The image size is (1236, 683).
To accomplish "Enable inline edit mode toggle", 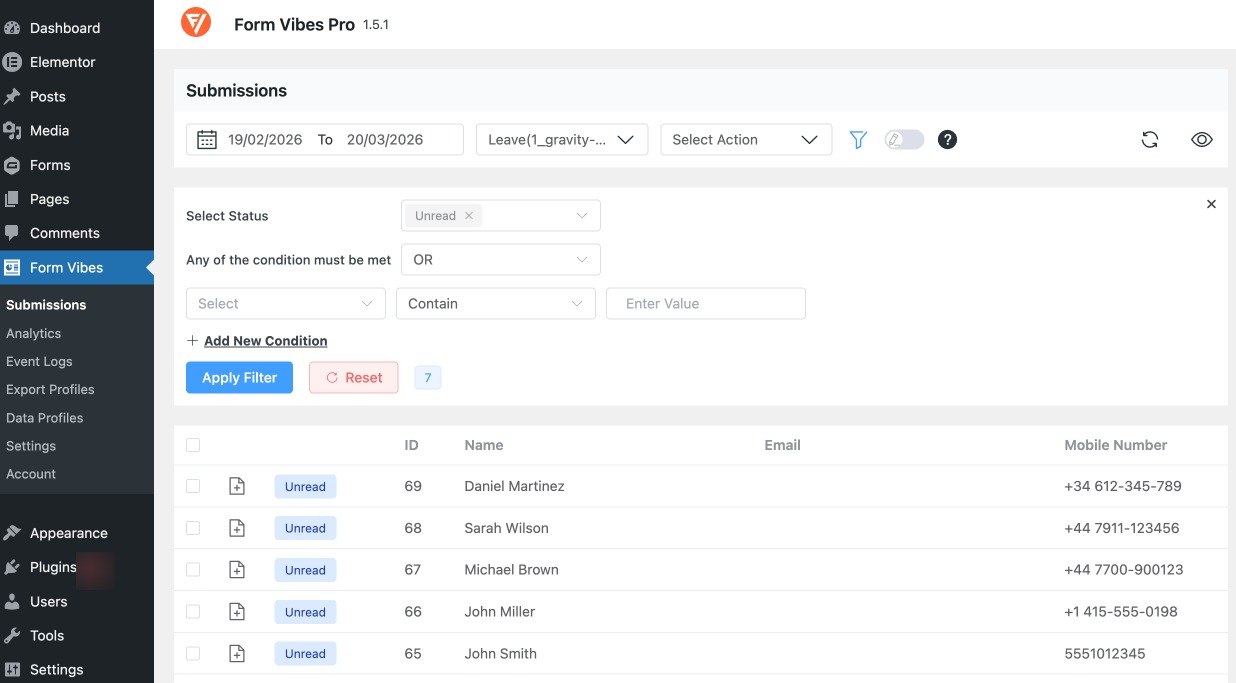I will (903, 139).
